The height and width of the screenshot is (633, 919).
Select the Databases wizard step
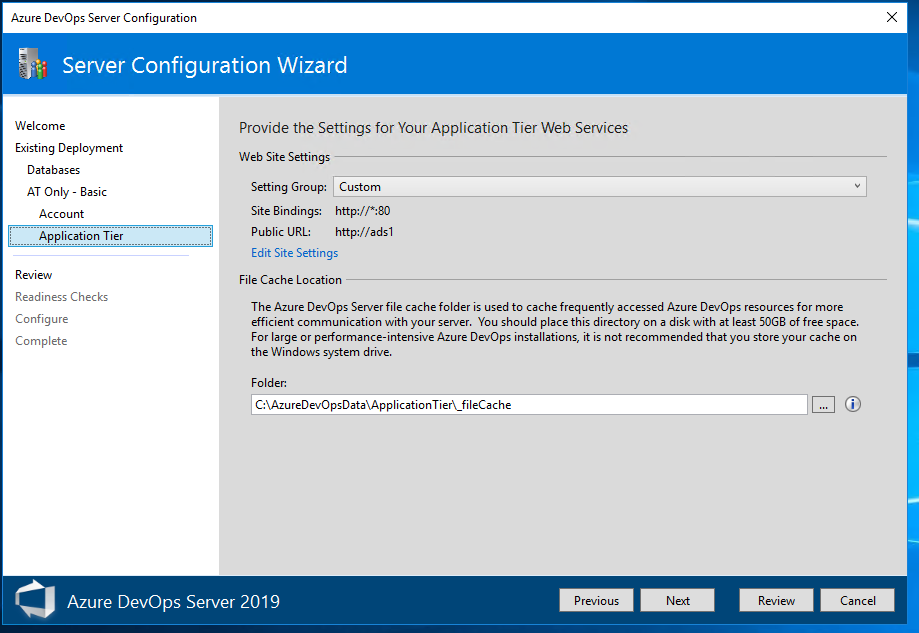(53, 170)
